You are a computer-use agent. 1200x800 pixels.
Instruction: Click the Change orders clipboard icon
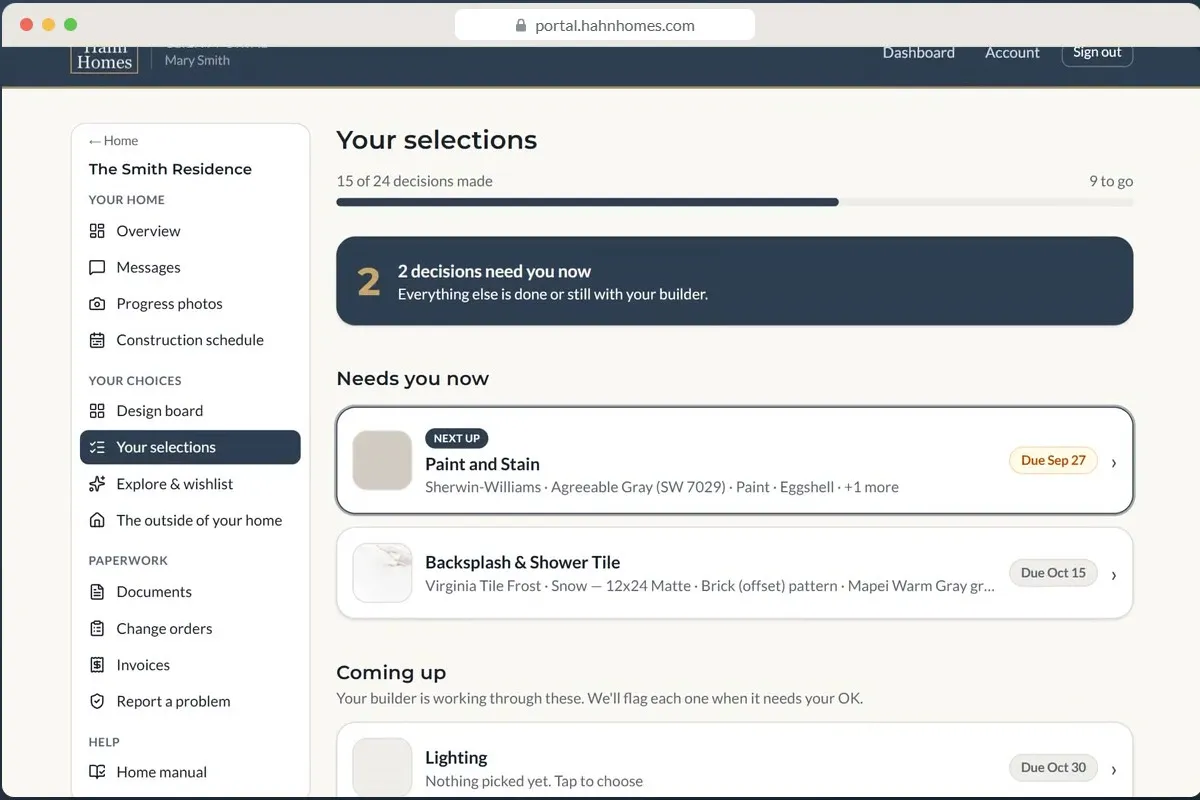coord(97,629)
